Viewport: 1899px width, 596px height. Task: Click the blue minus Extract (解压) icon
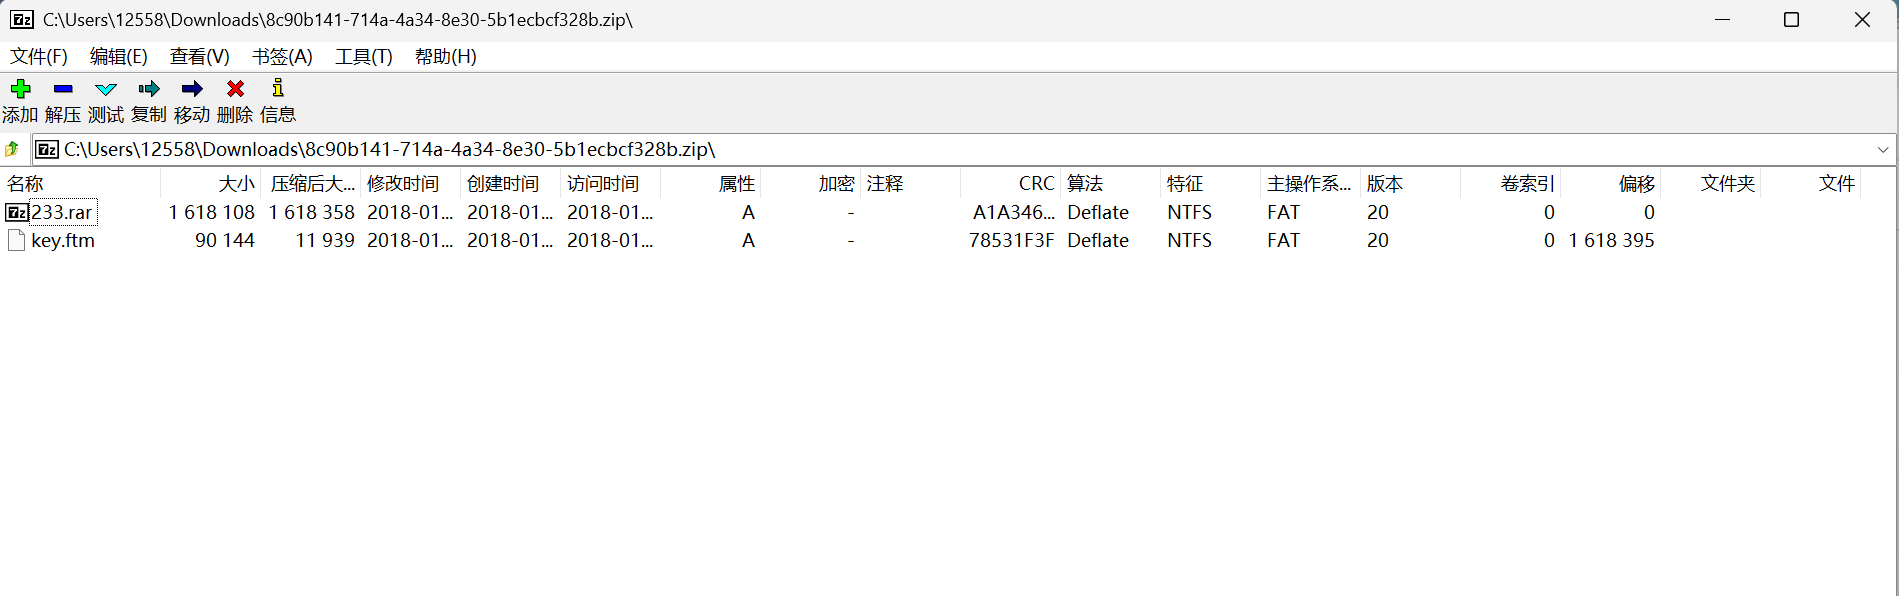click(x=63, y=89)
